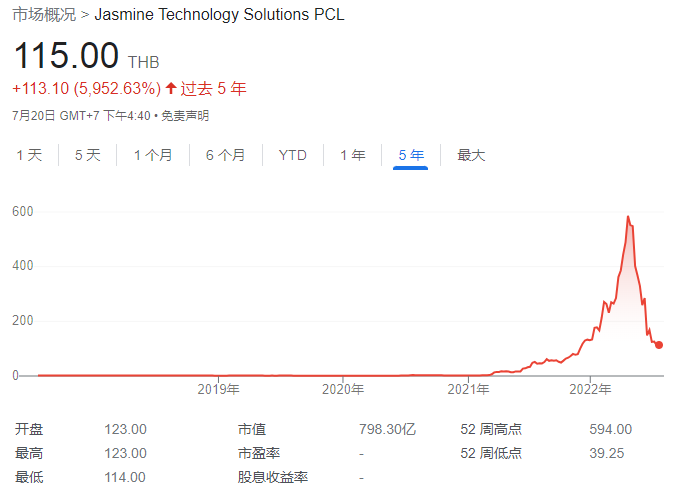The height and width of the screenshot is (497, 683).
Task: Switch to the 5 天 range tab
Action: tap(88, 155)
